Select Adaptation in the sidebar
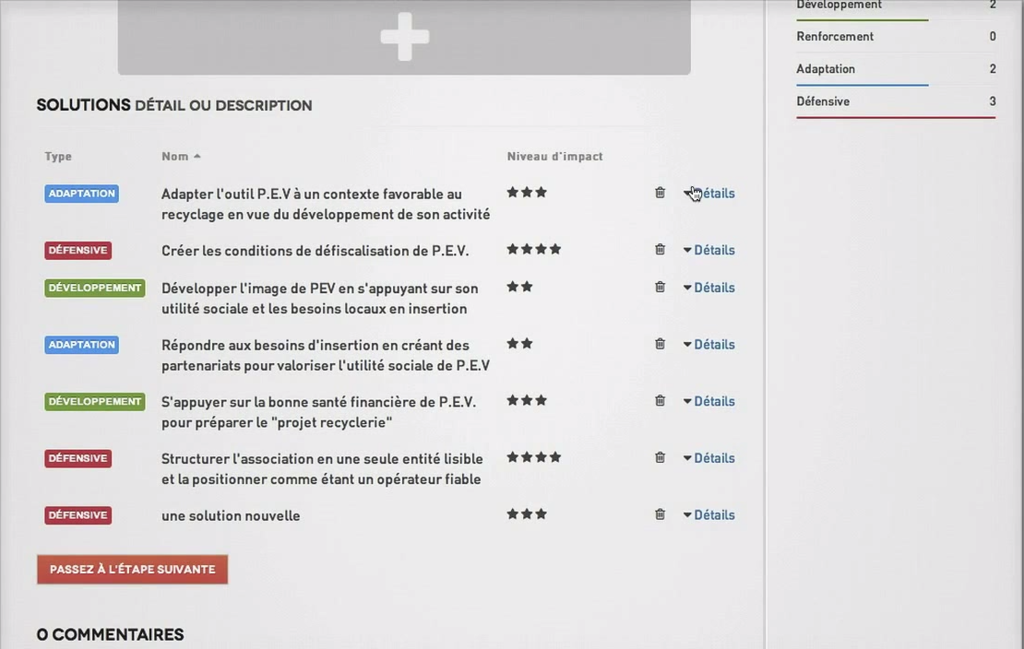1024x649 pixels. pyautogui.click(x=825, y=69)
